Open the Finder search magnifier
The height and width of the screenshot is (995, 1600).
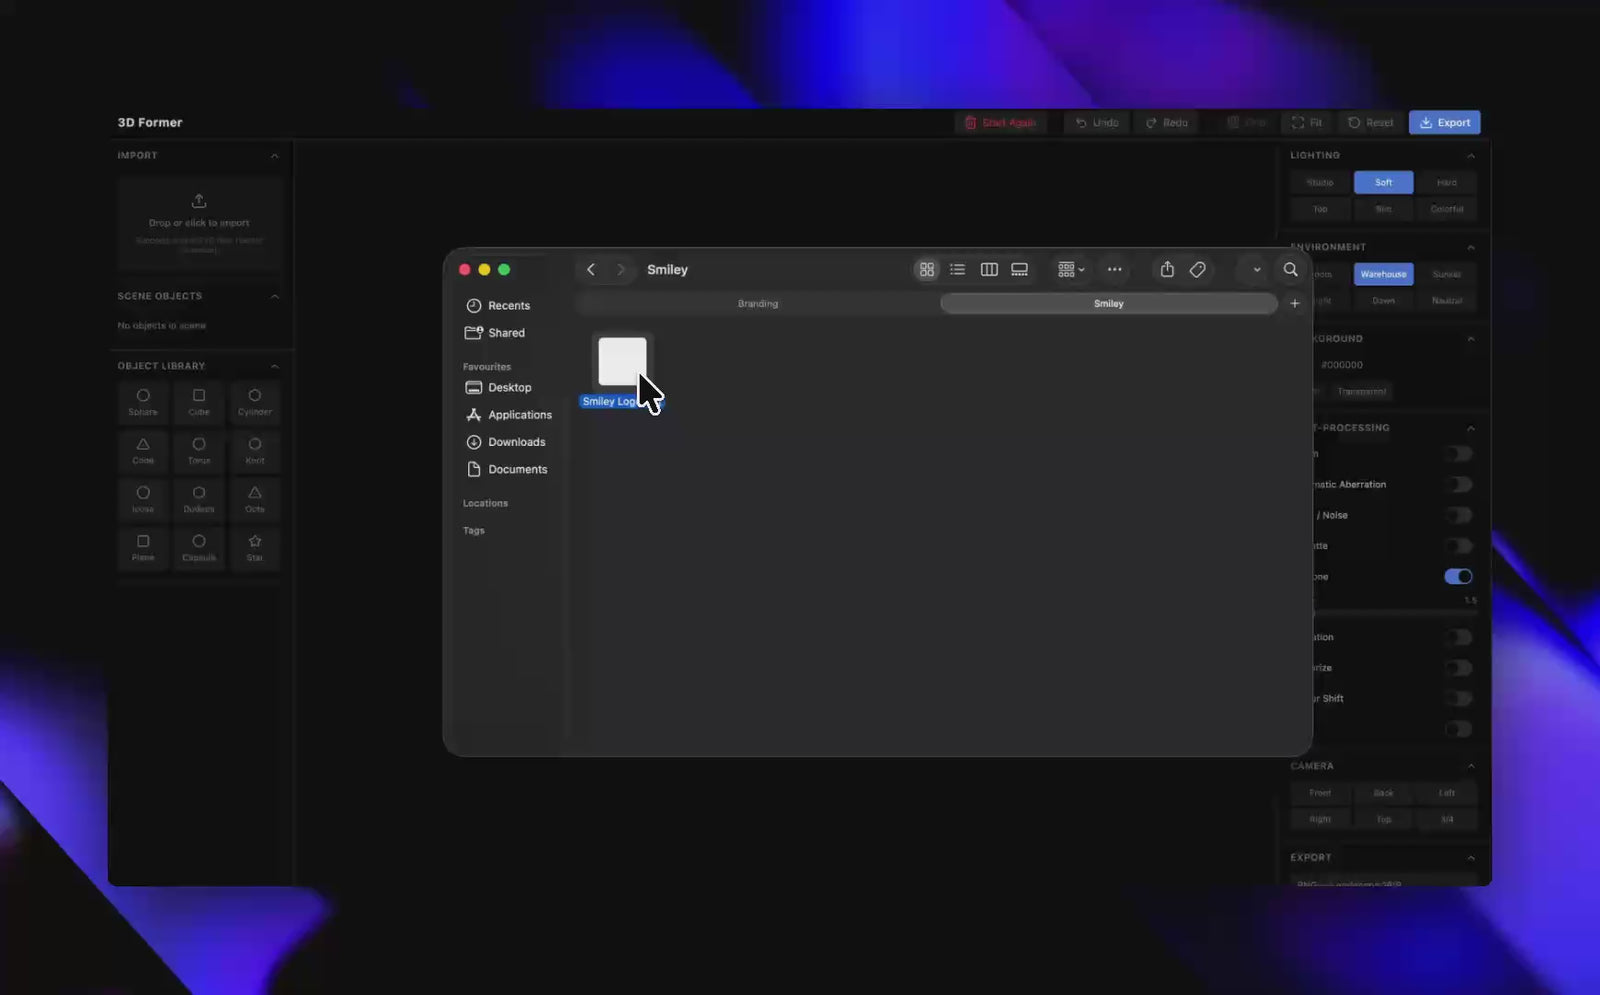(x=1290, y=270)
